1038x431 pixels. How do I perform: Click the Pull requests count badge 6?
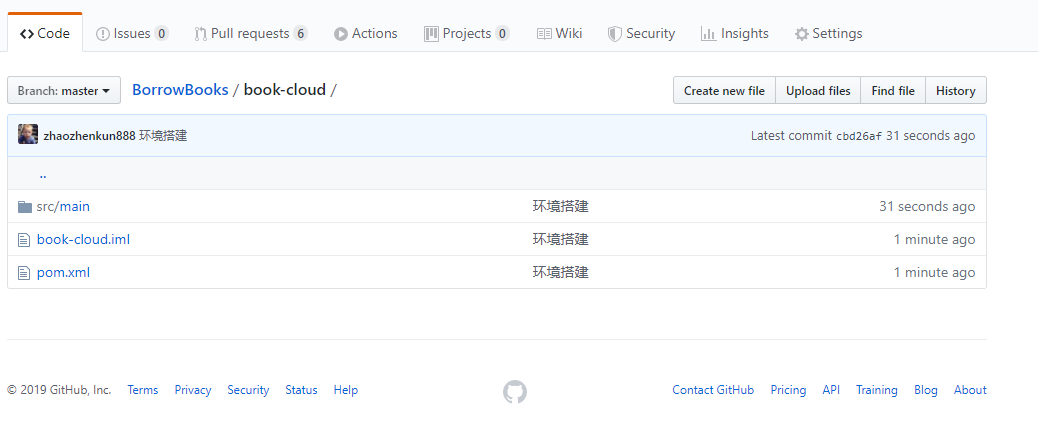(300, 33)
